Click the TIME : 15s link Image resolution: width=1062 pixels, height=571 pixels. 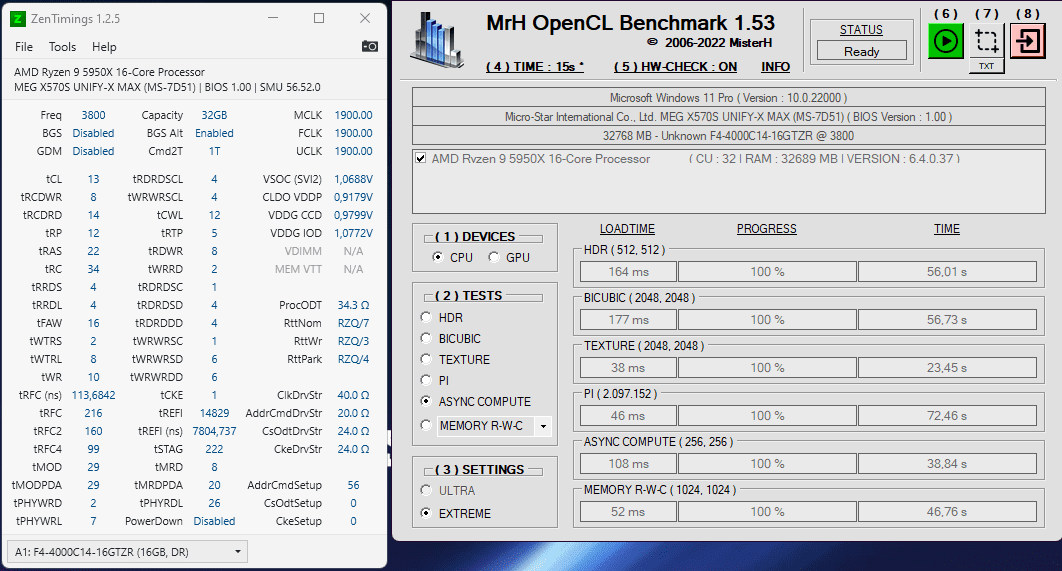pyautogui.click(x=534, y=66)
